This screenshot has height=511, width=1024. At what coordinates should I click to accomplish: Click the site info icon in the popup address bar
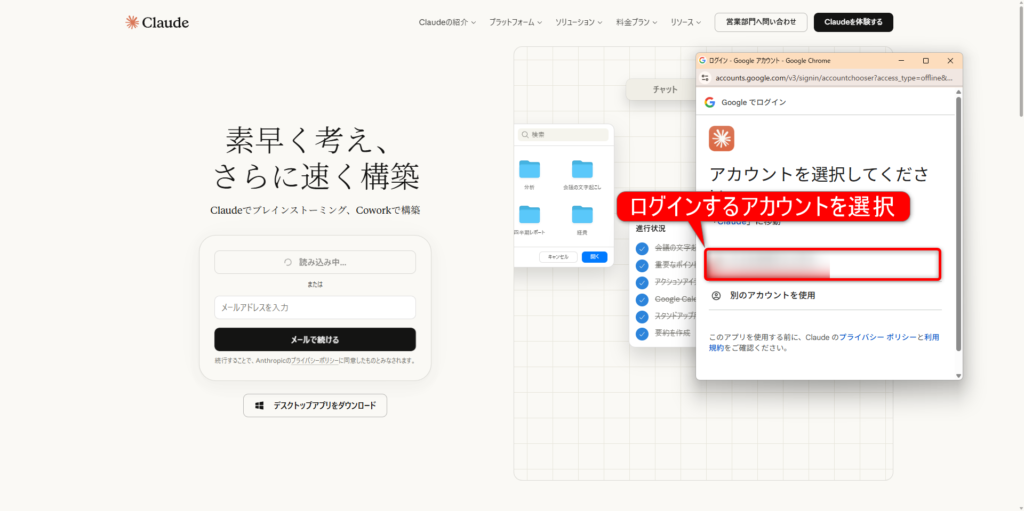tap(705, 77)
